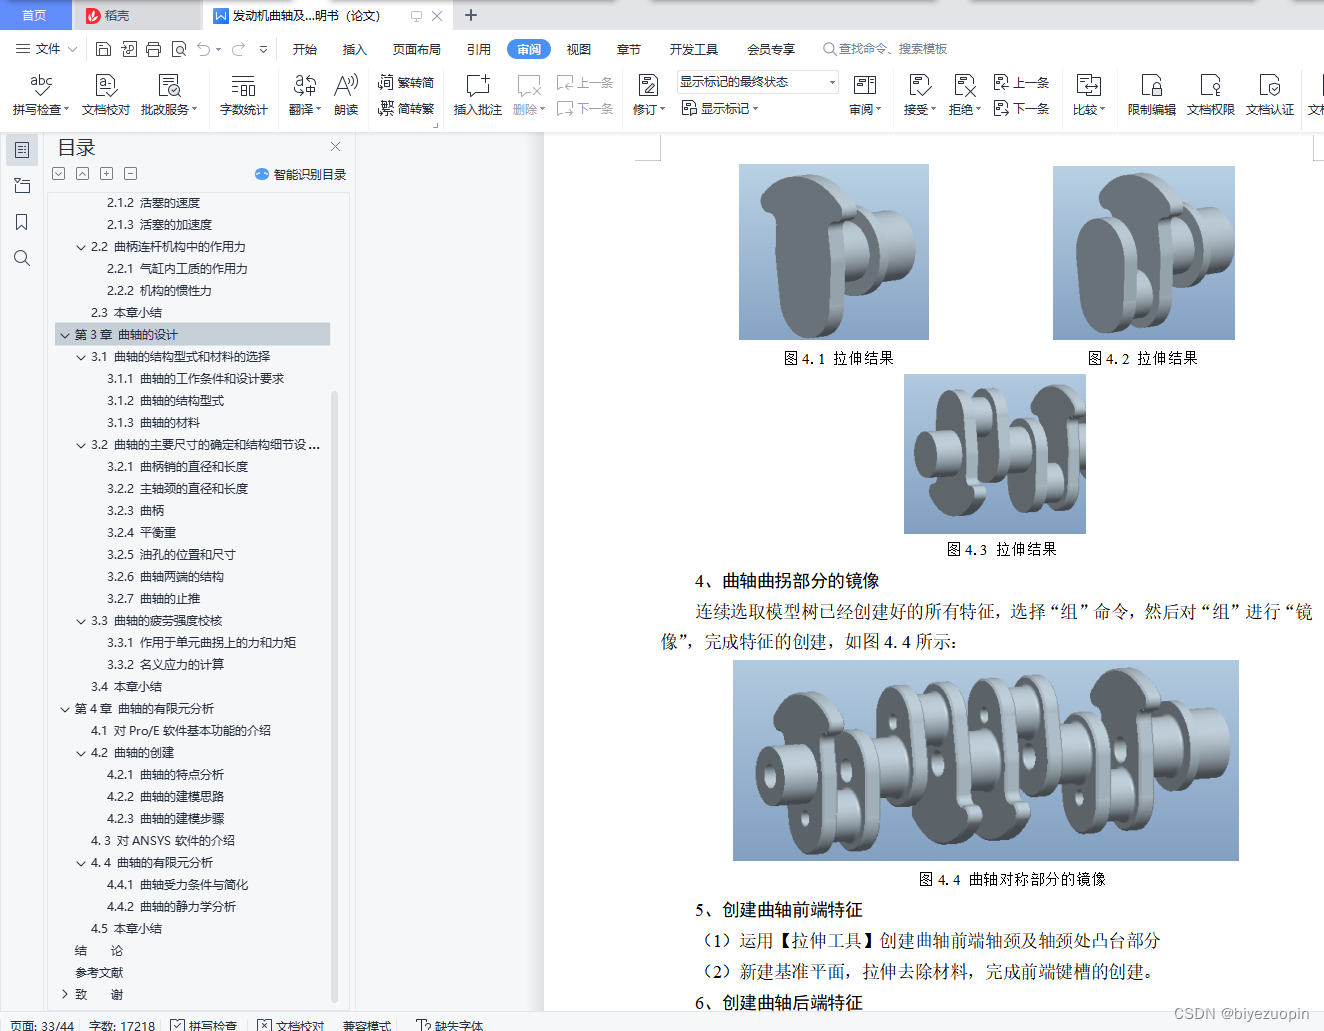1324x1031 pixels.
Task: Expand the 致谢 outline entry
Action: pos(65,994)
